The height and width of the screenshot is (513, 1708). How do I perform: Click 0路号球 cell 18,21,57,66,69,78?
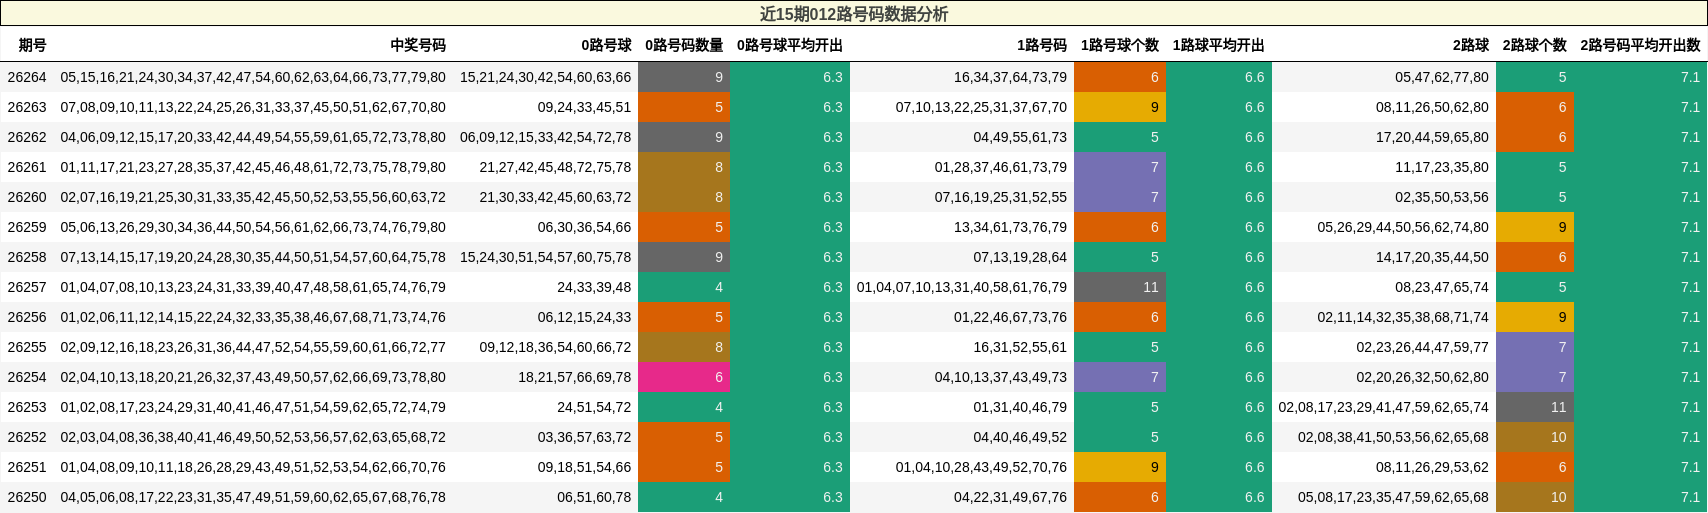click(575, 377)
